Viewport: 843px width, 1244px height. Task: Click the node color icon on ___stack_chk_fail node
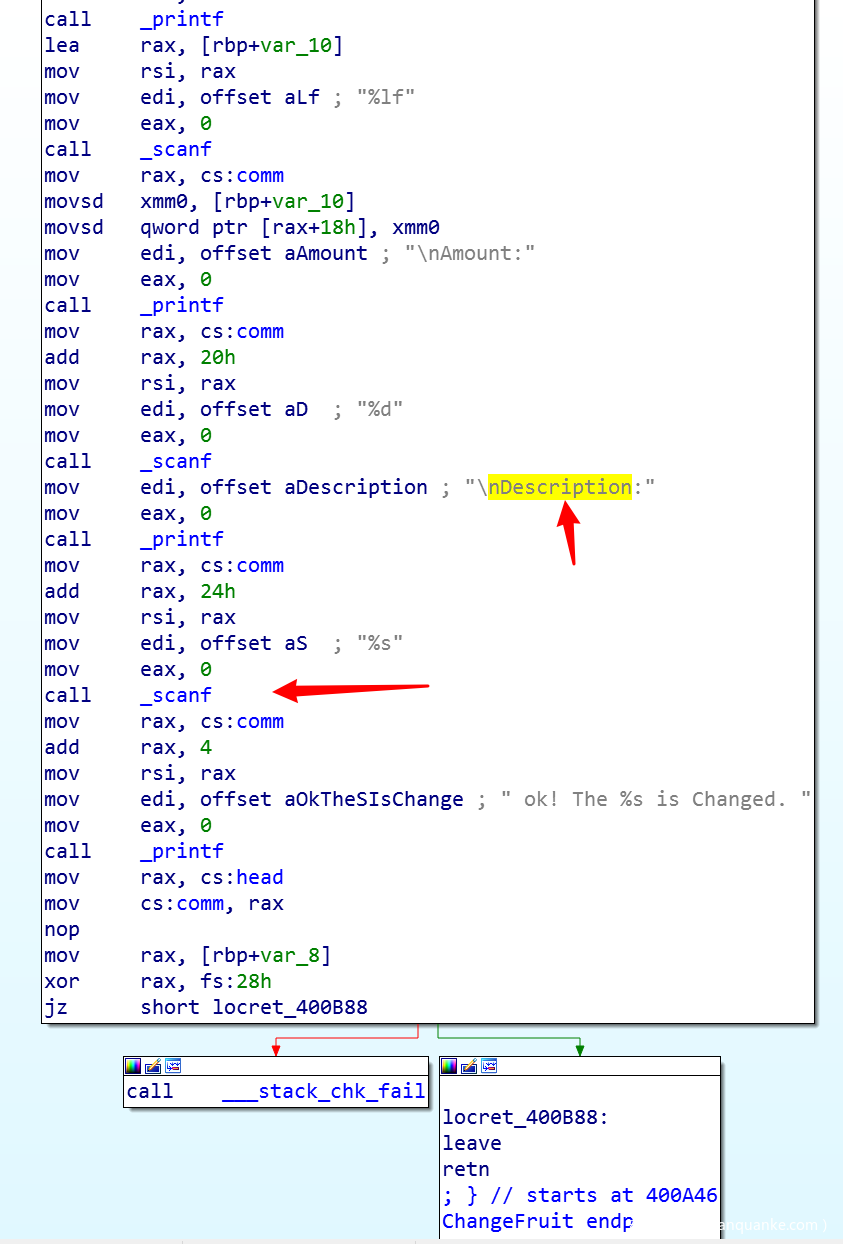[133, 1066]
